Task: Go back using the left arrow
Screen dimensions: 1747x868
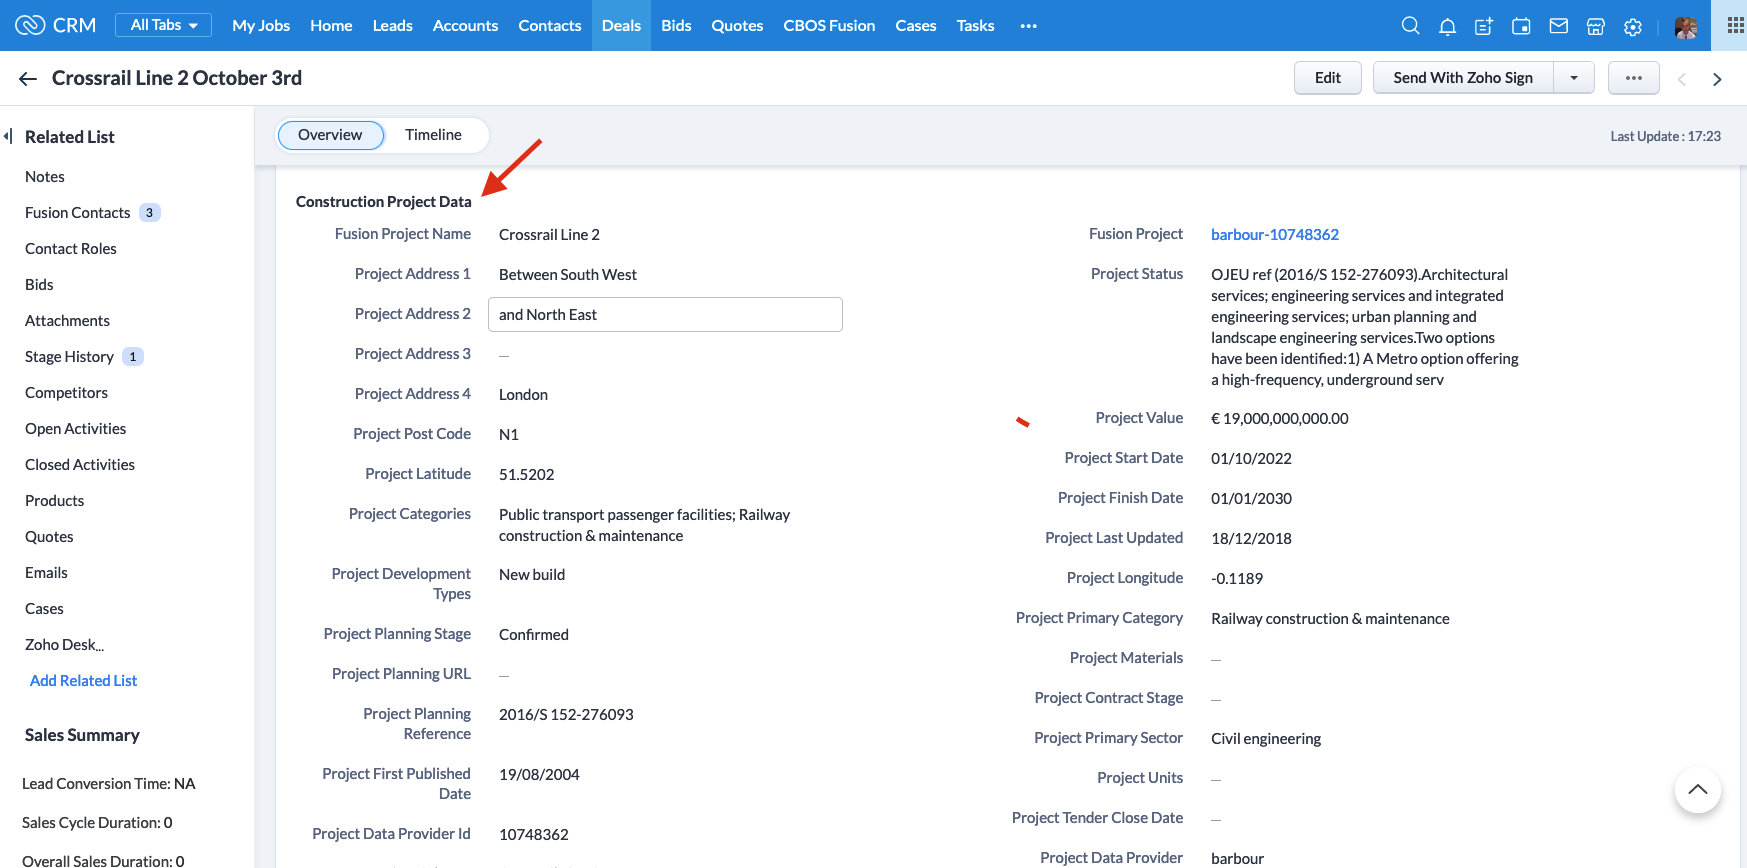Action: tap(28, 78)
